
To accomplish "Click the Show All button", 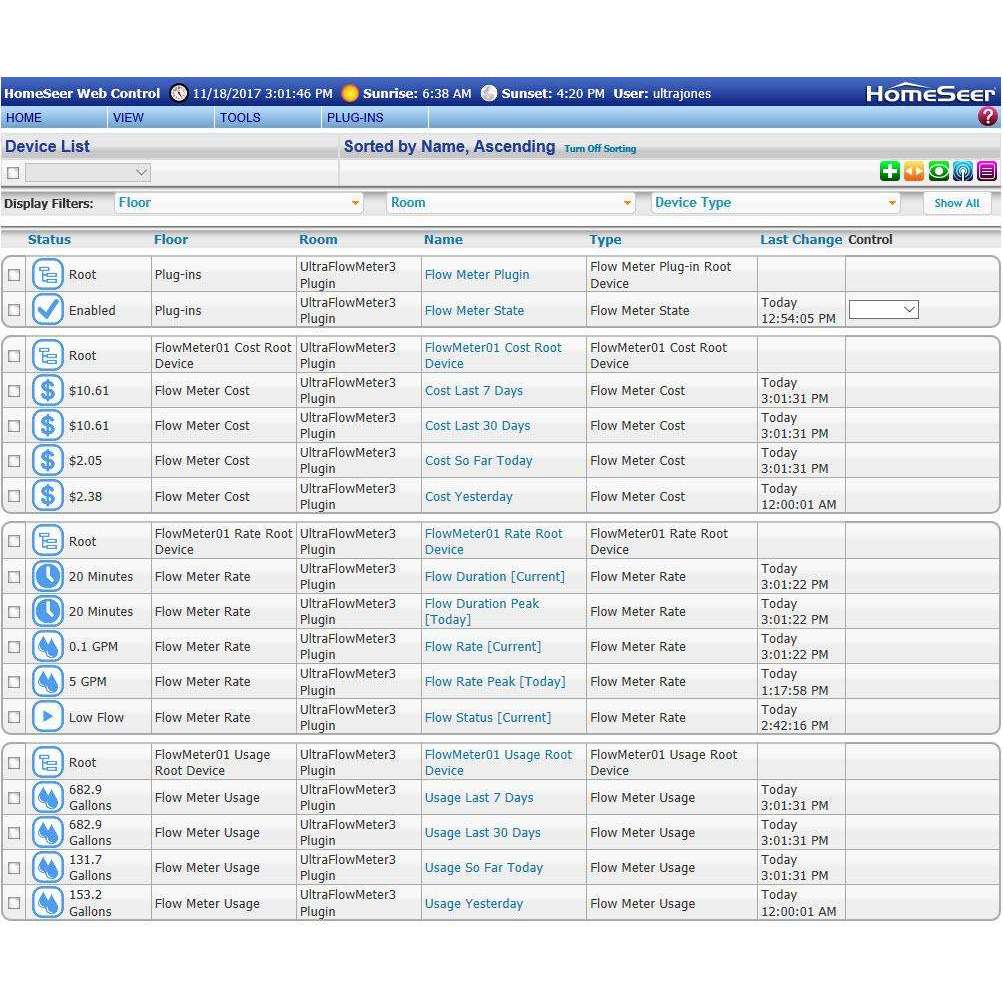I will tap(956, 203).
